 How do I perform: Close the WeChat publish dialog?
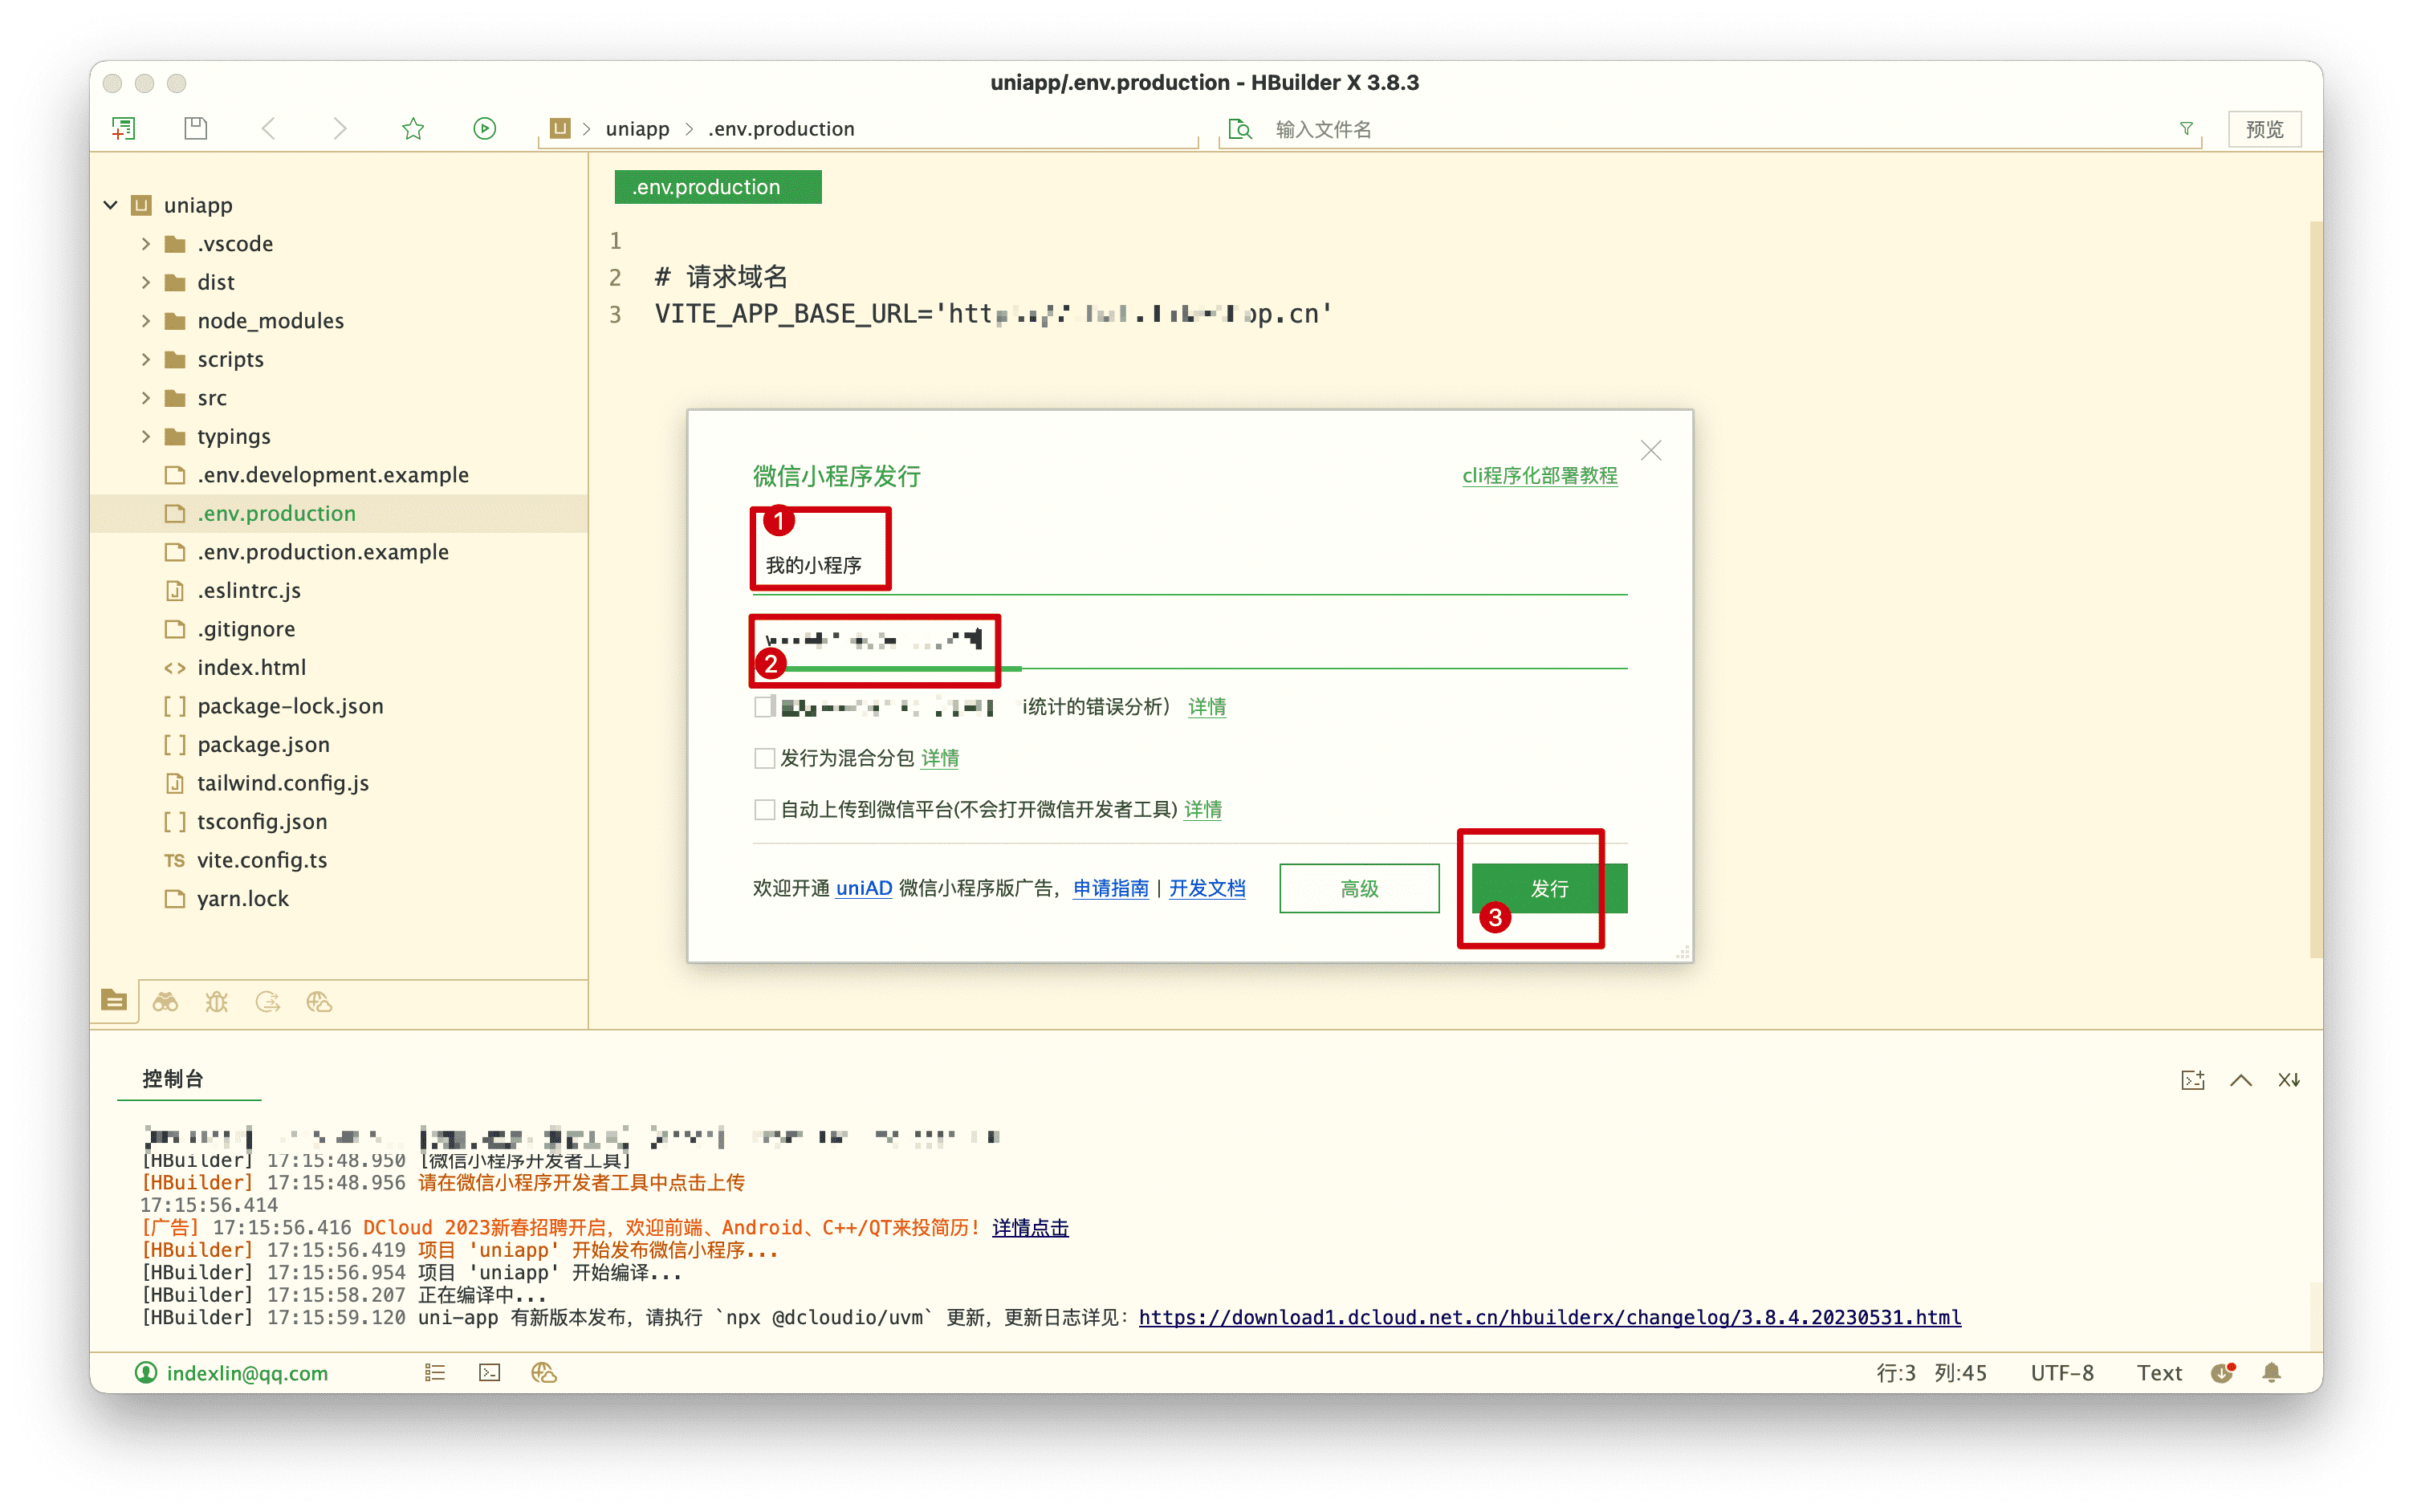[x=1650, y=451]
